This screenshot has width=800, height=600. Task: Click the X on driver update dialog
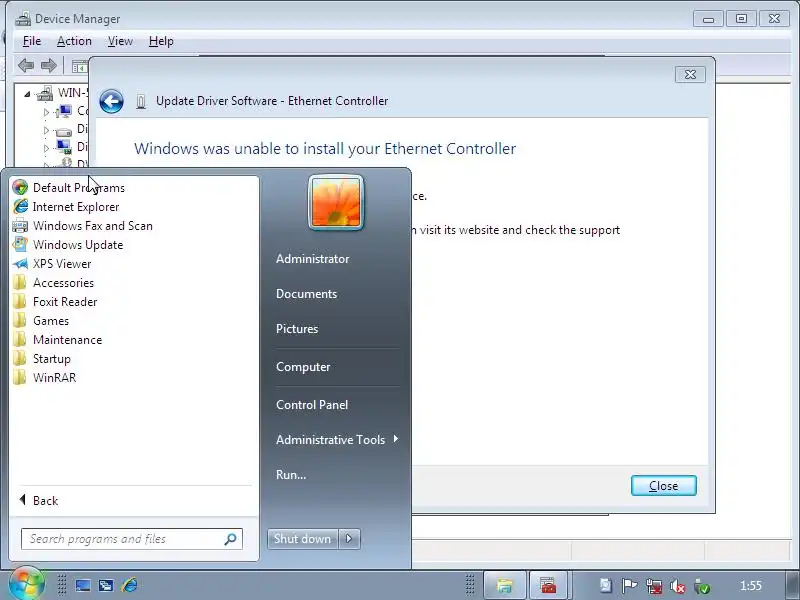pyautogui.click(x=690, y=74)
